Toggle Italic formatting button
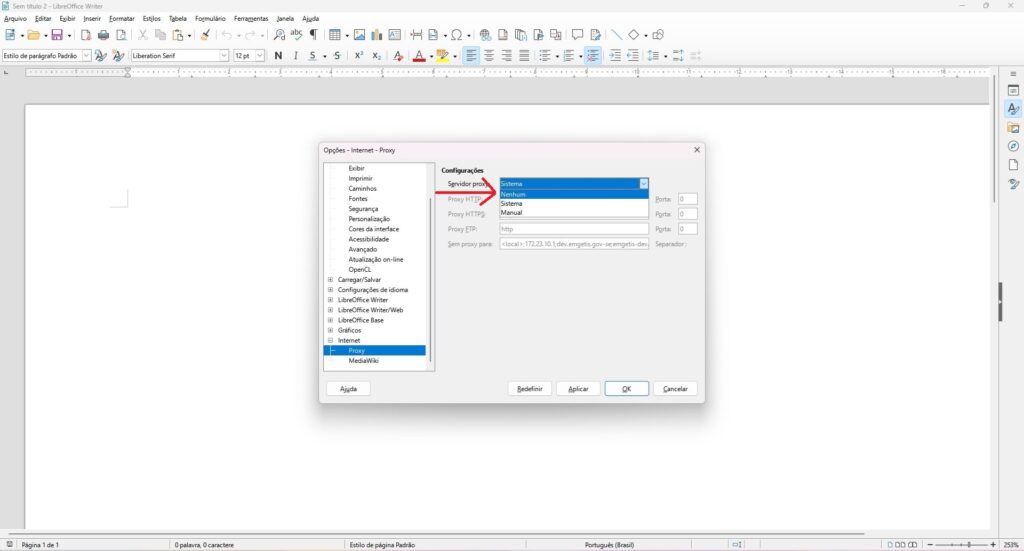This screenshot has height=551, width=1024. click(x=295, y=56)
